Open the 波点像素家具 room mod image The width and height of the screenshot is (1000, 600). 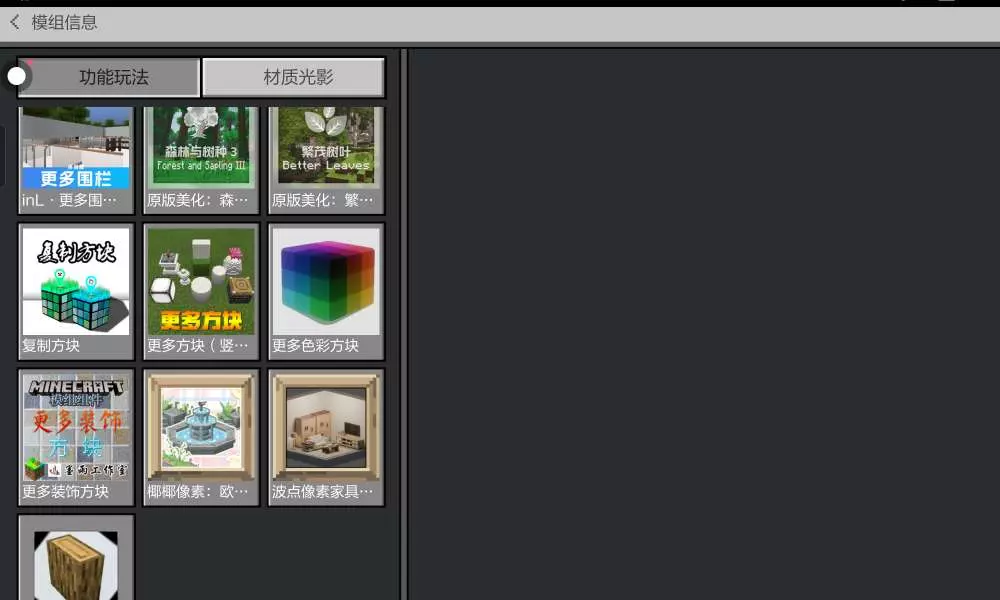tap(326, 427)
